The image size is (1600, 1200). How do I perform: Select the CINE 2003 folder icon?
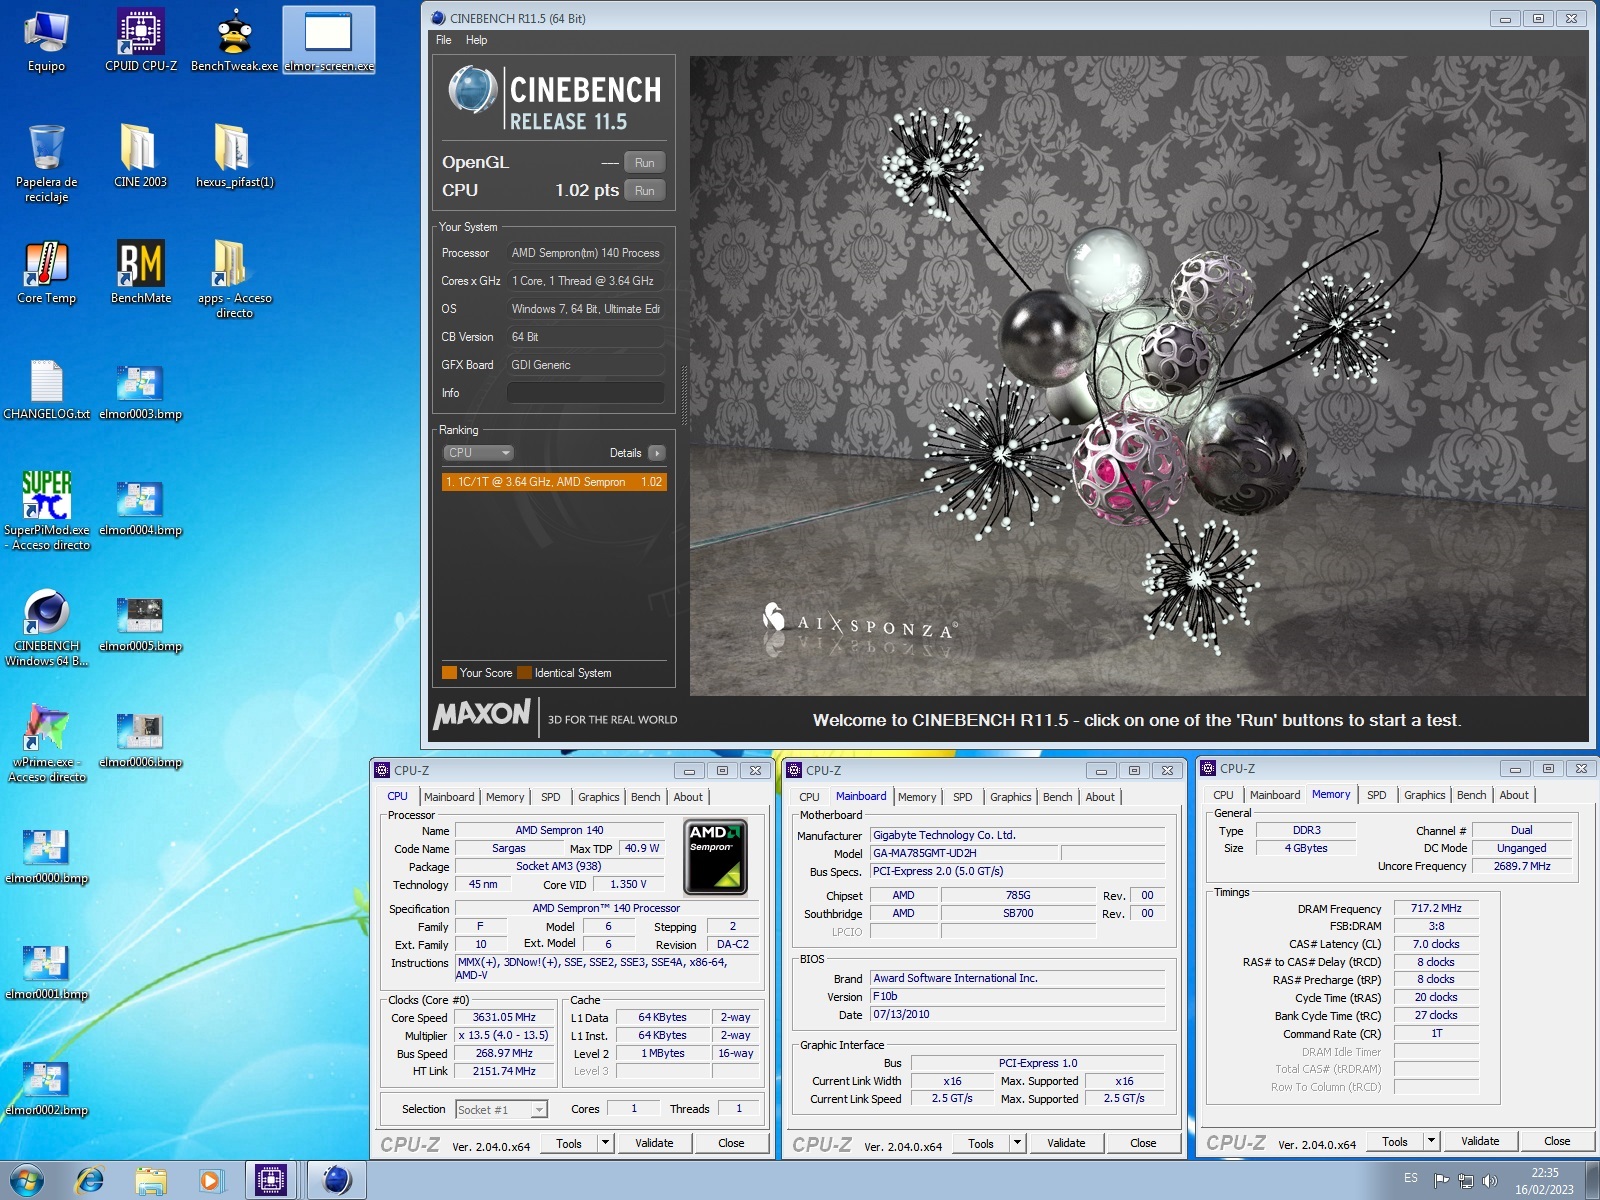[x=141, y=157]
